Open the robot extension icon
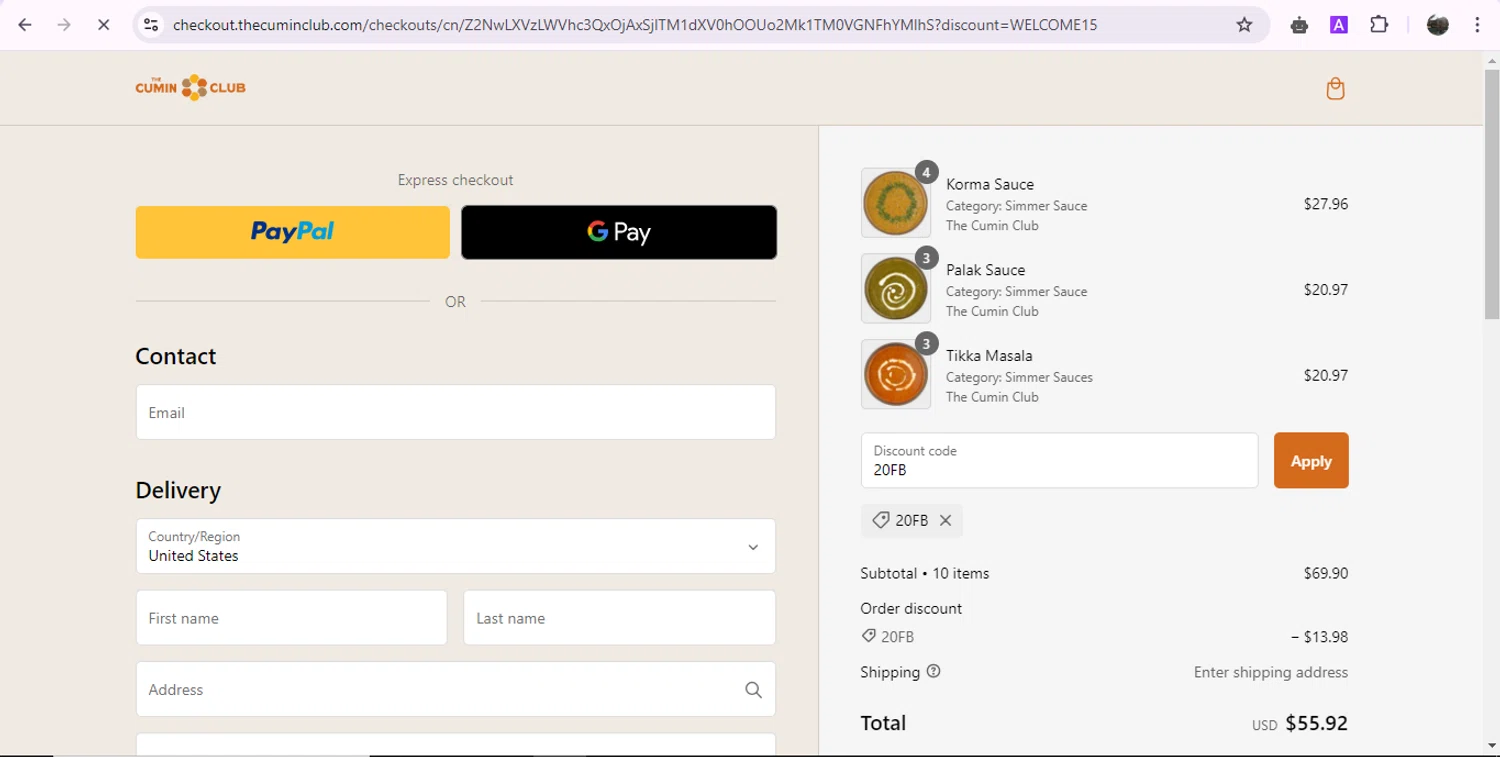1500x757 pixels. coord(1299,25)
